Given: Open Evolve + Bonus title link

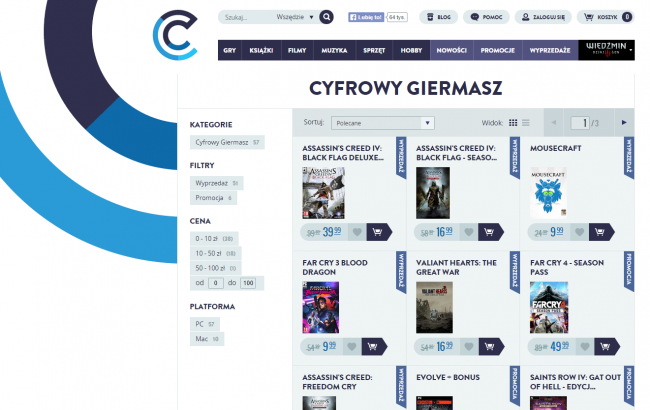Looking at the screenshot, I should [448, 377].
